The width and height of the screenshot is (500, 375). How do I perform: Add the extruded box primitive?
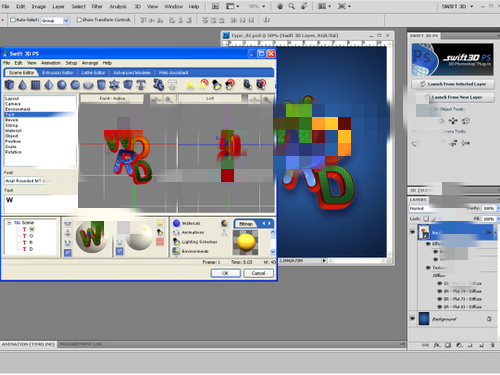click(128, 85)
